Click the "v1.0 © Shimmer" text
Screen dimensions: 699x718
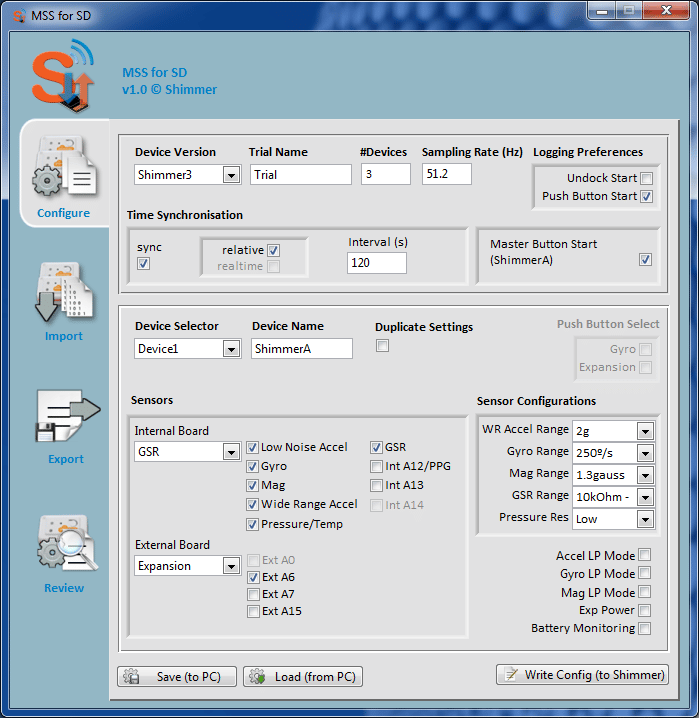point(169,89)
